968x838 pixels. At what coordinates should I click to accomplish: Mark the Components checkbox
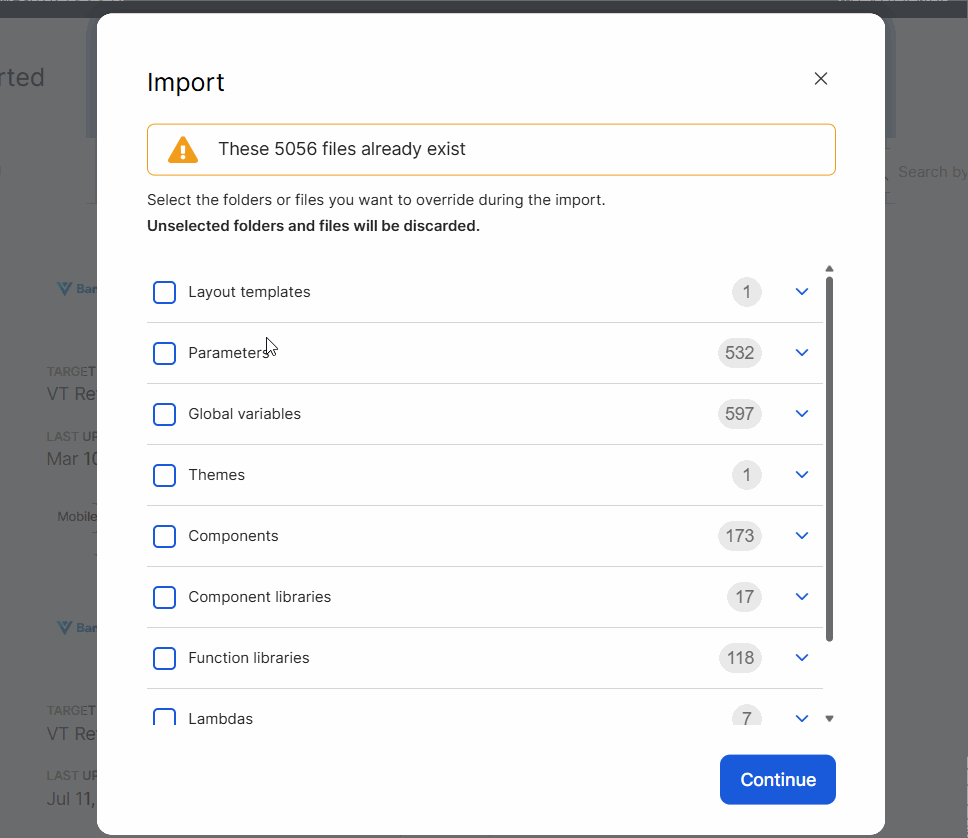tap(164, 536)
